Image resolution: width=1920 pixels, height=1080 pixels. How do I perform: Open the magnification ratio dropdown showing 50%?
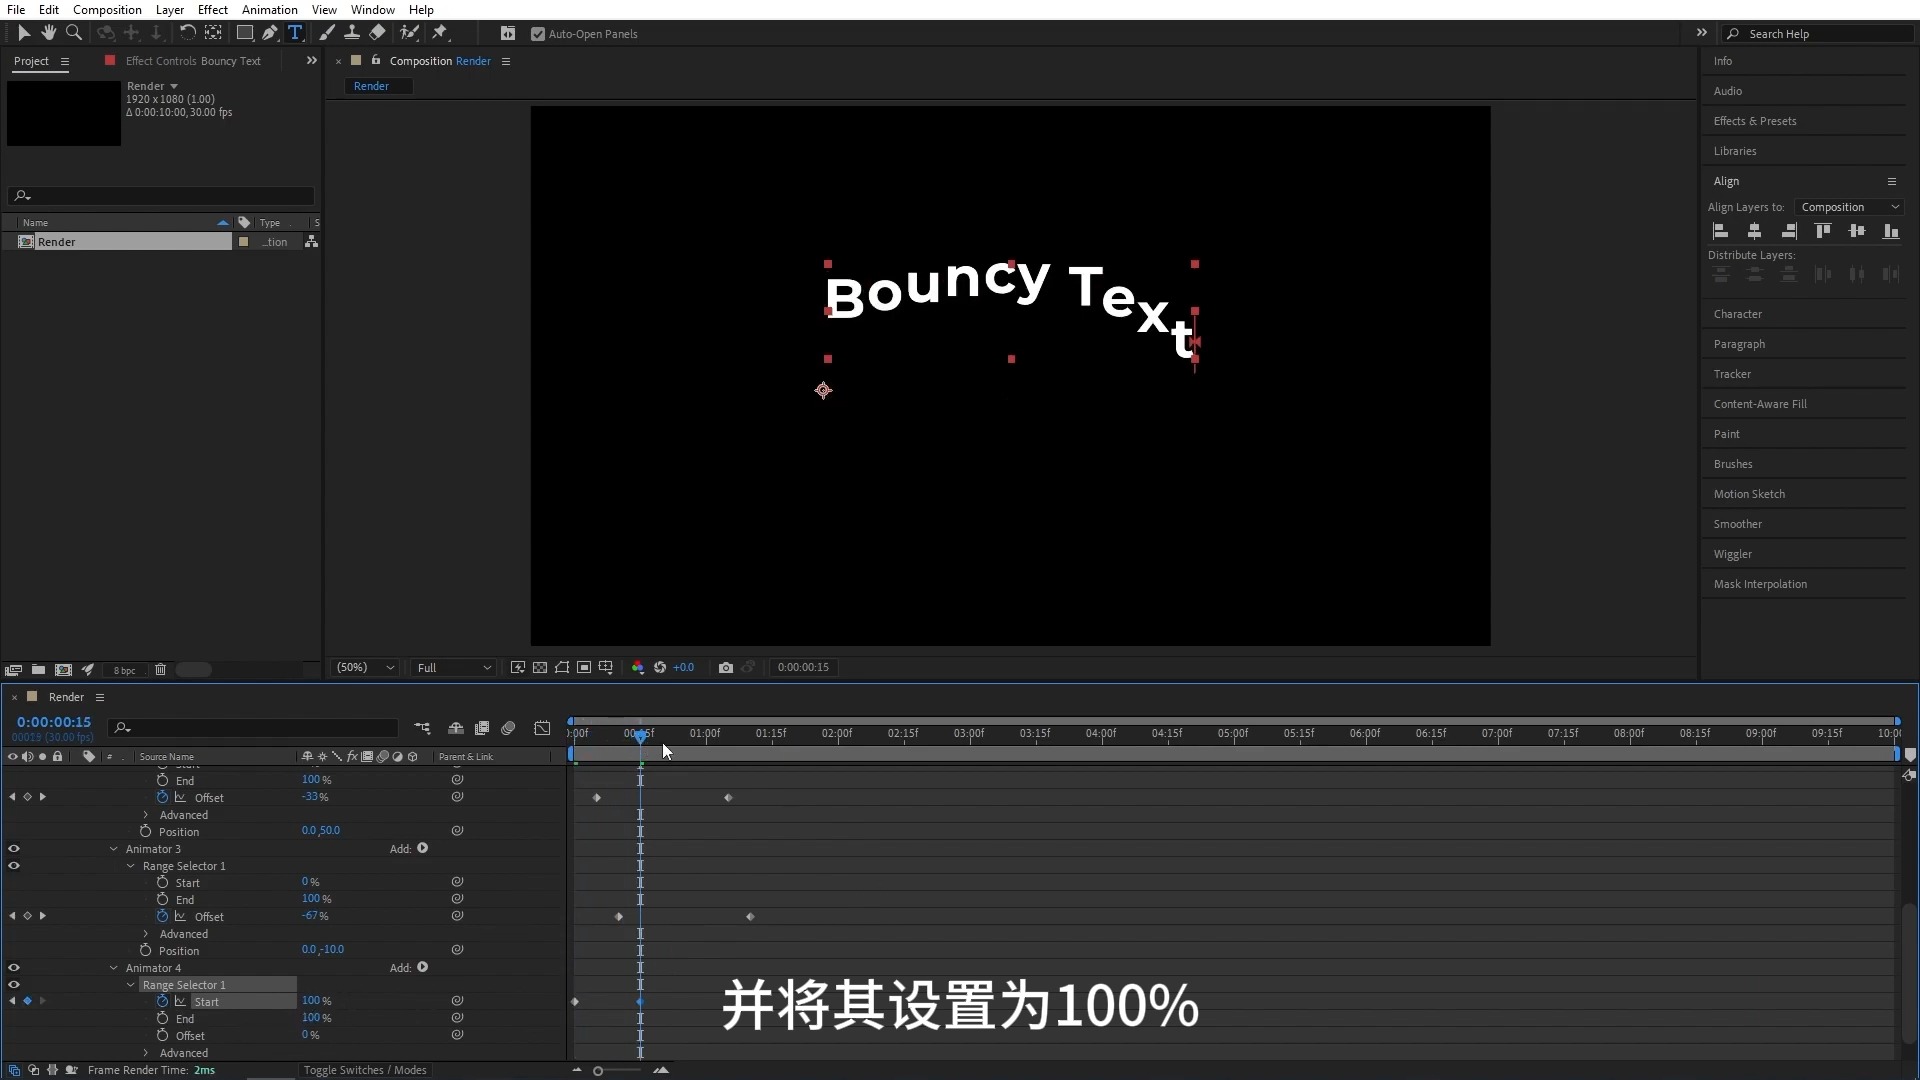tap(363, 668)
